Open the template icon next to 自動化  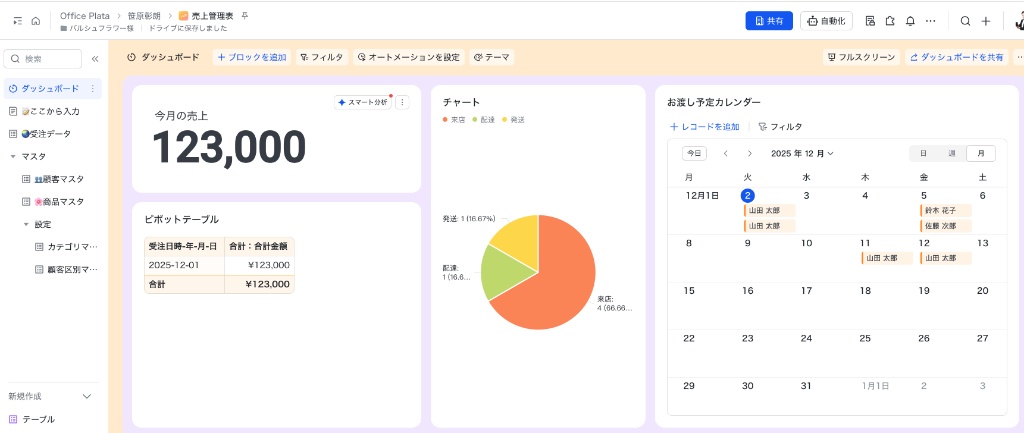click(870, 21)
